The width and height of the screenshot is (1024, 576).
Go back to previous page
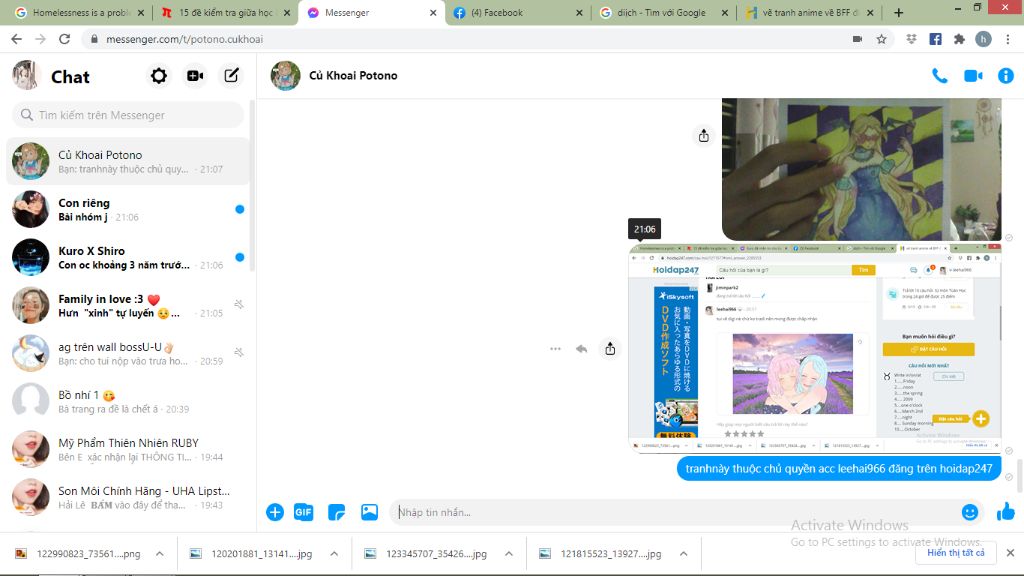[16, 39]
